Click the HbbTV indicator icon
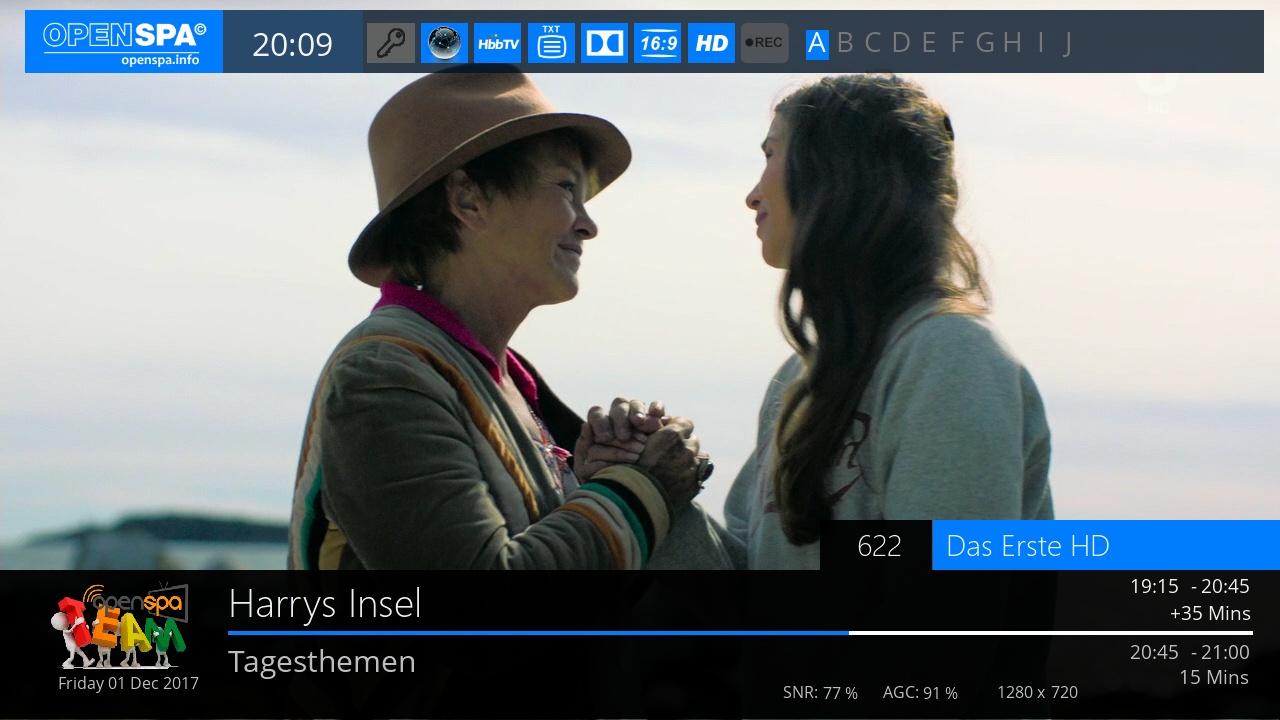This screenshot has height=720, width=1280. click(497, 43)
